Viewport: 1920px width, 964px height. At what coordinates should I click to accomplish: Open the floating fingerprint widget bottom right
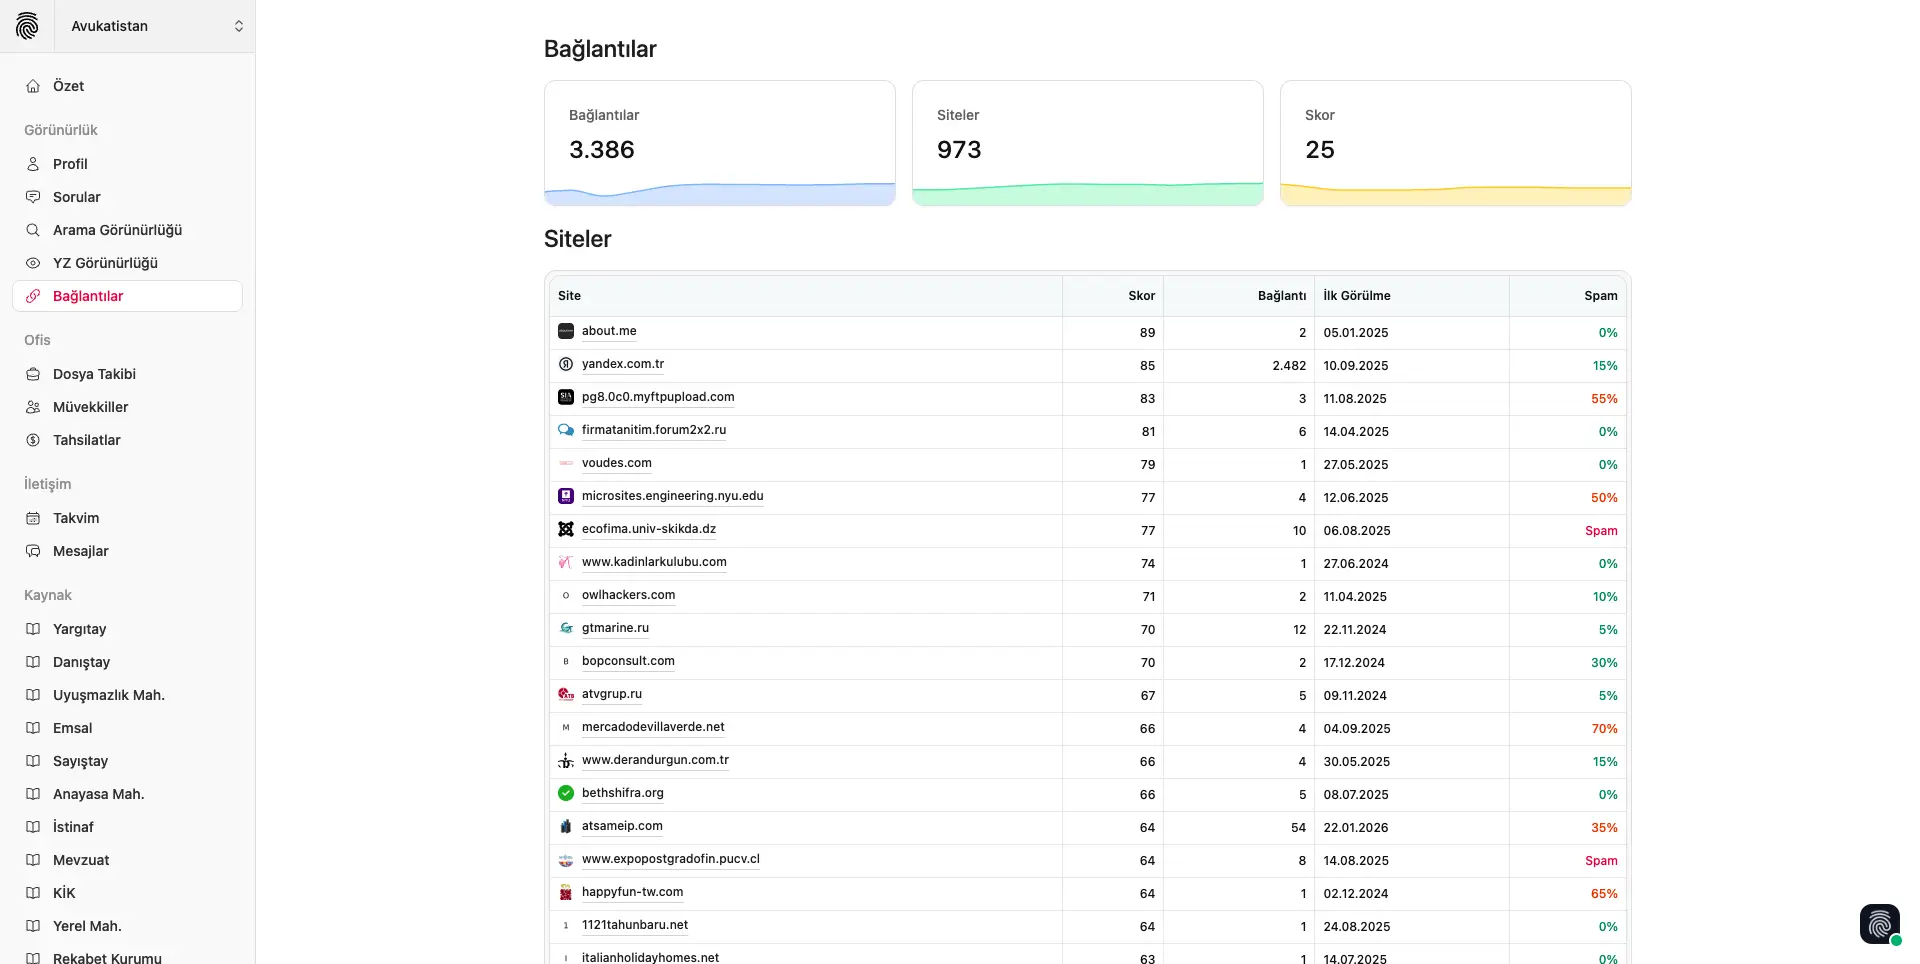point(1880,923)
